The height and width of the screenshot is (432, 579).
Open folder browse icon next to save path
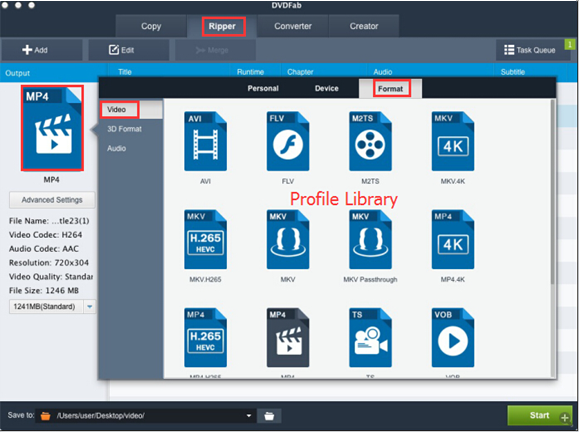(x=269, y=416)
